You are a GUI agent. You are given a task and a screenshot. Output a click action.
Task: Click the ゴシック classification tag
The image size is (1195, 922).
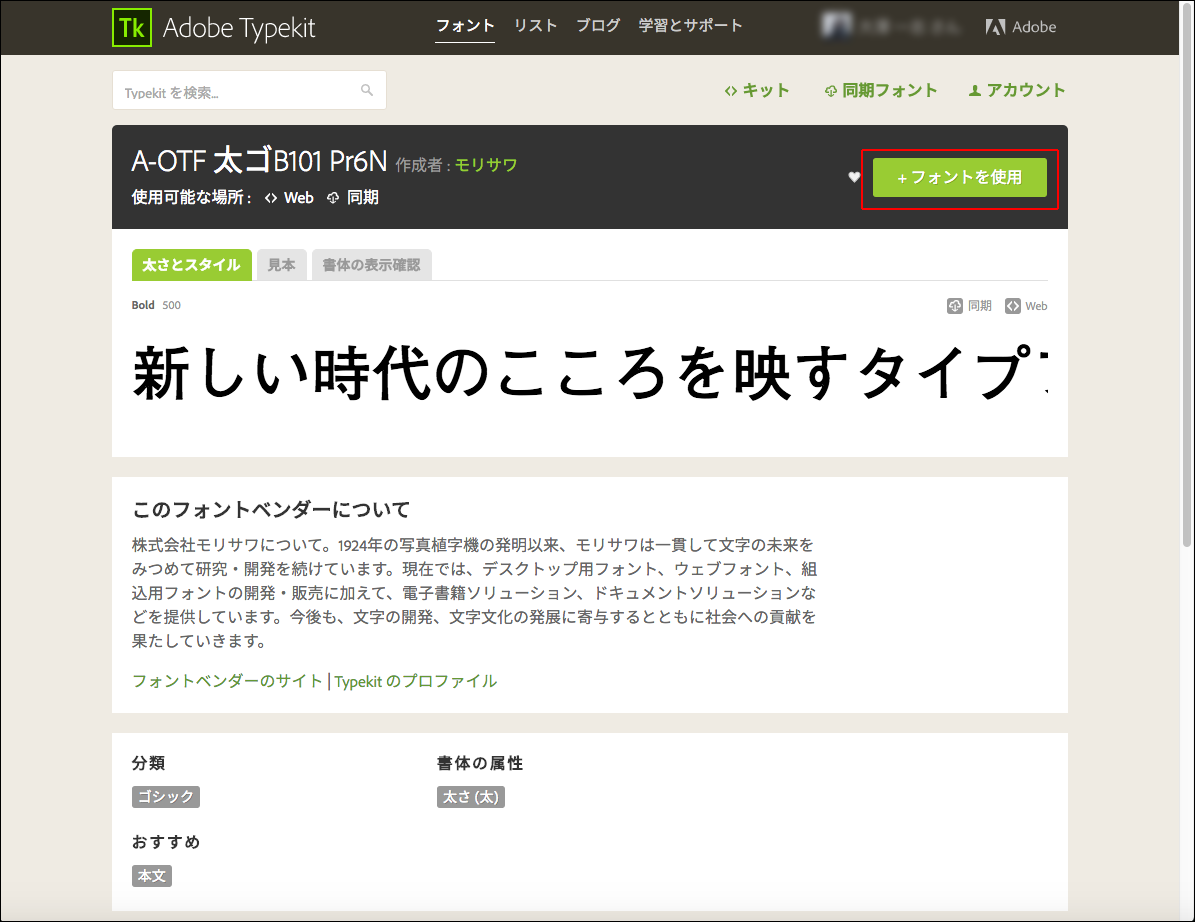[x=165, y=797]
